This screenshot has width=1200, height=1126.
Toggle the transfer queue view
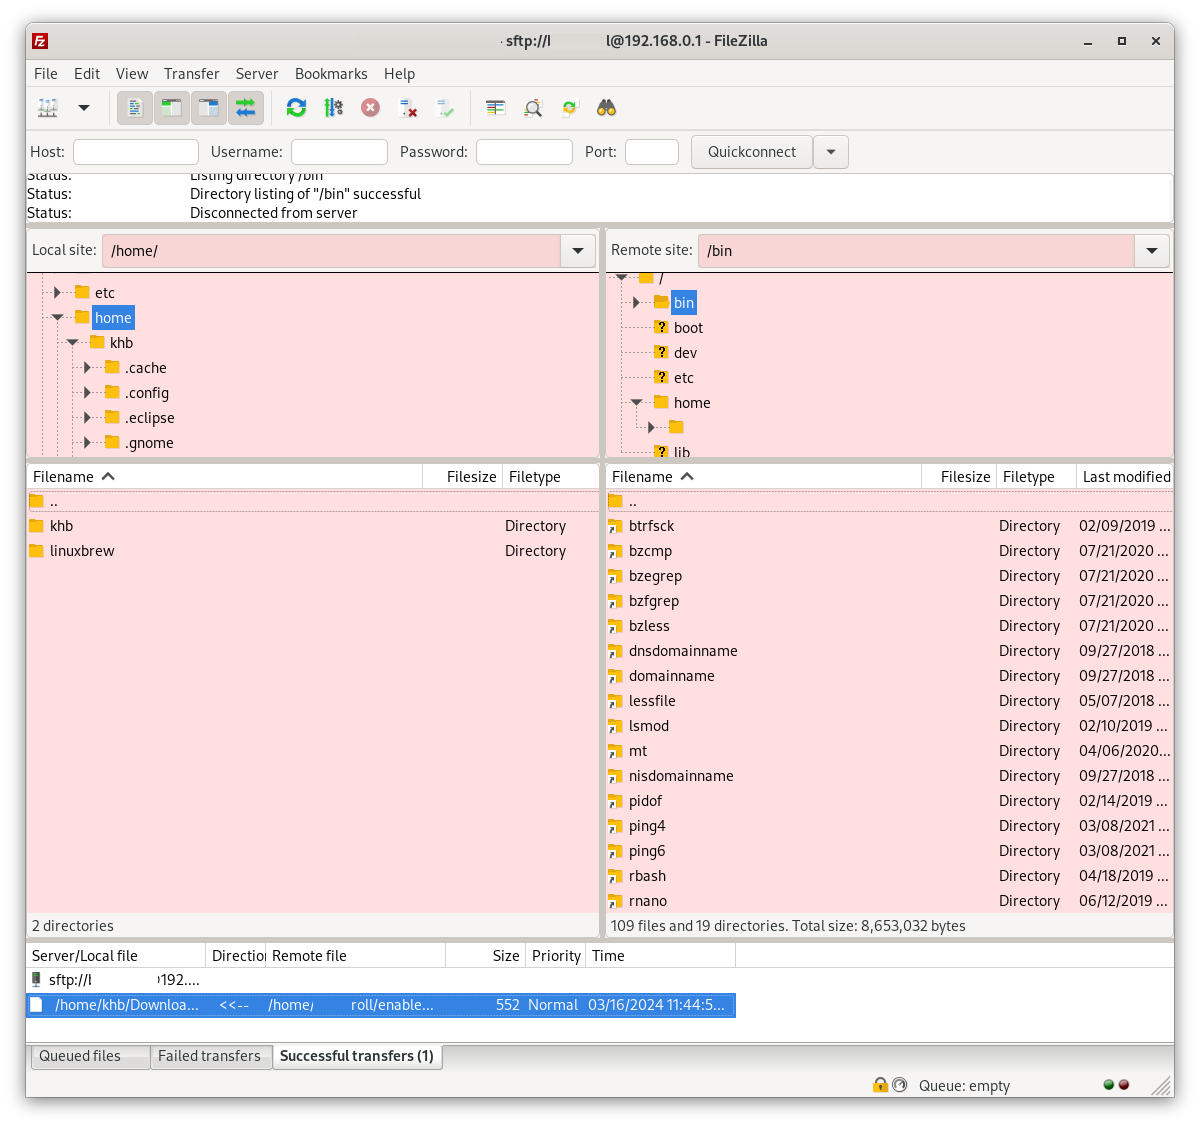tap(246, 107)
